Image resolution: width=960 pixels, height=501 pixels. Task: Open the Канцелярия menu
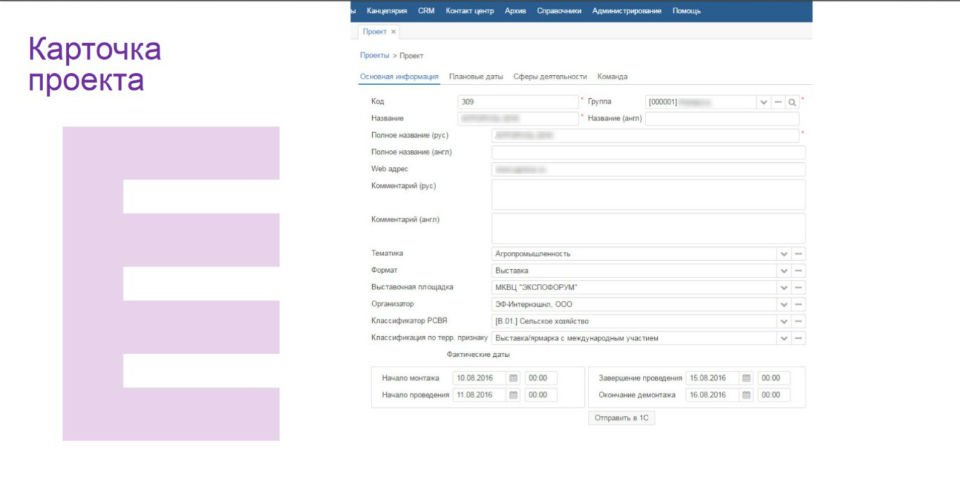click(x=386, y=11)
